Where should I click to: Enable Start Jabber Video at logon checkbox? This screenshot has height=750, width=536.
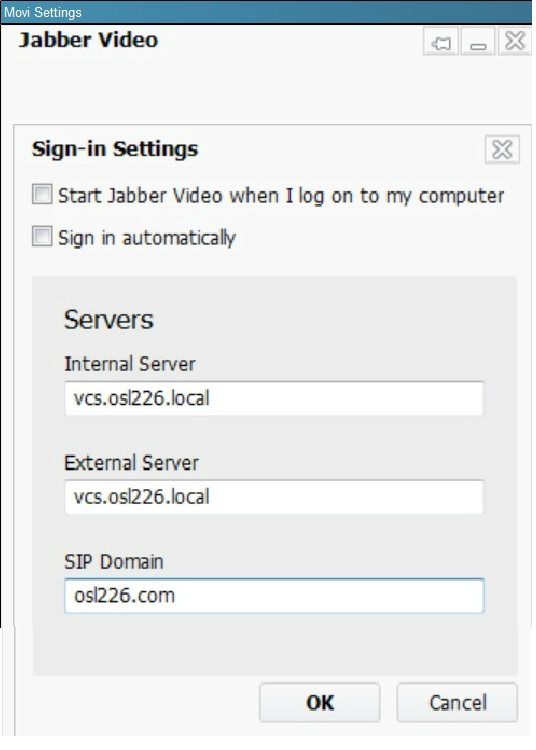click(42, 195)
